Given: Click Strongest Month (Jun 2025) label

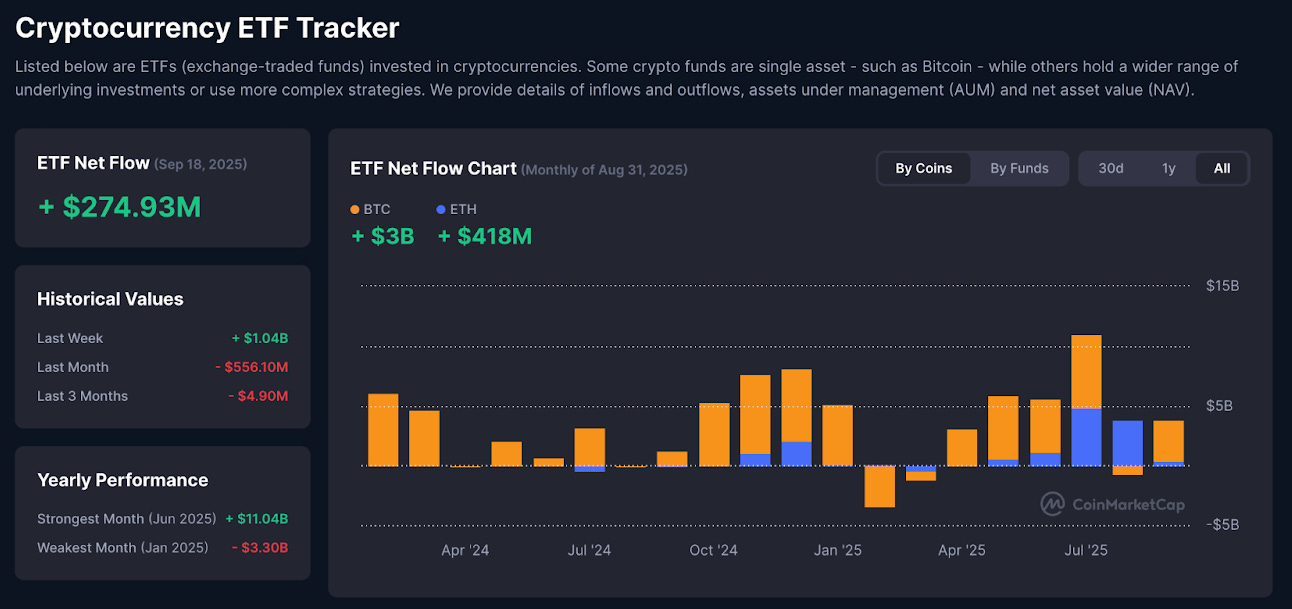Looking at the screenshot, I should [127, 519].
